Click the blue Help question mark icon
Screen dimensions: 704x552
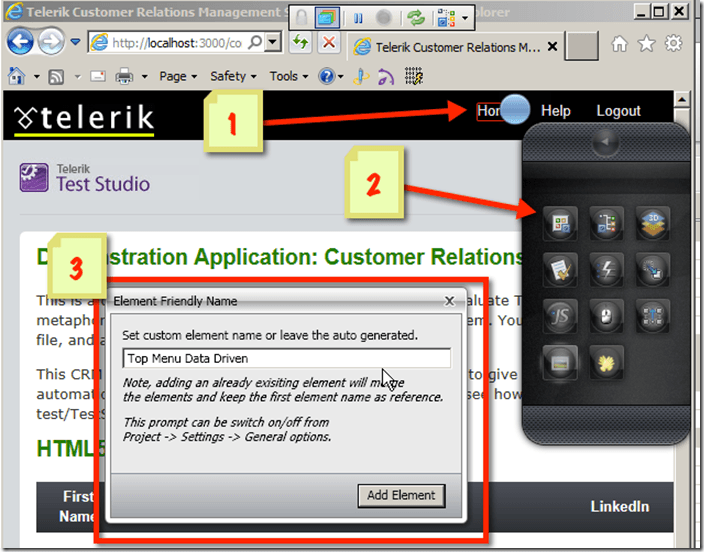326,76
